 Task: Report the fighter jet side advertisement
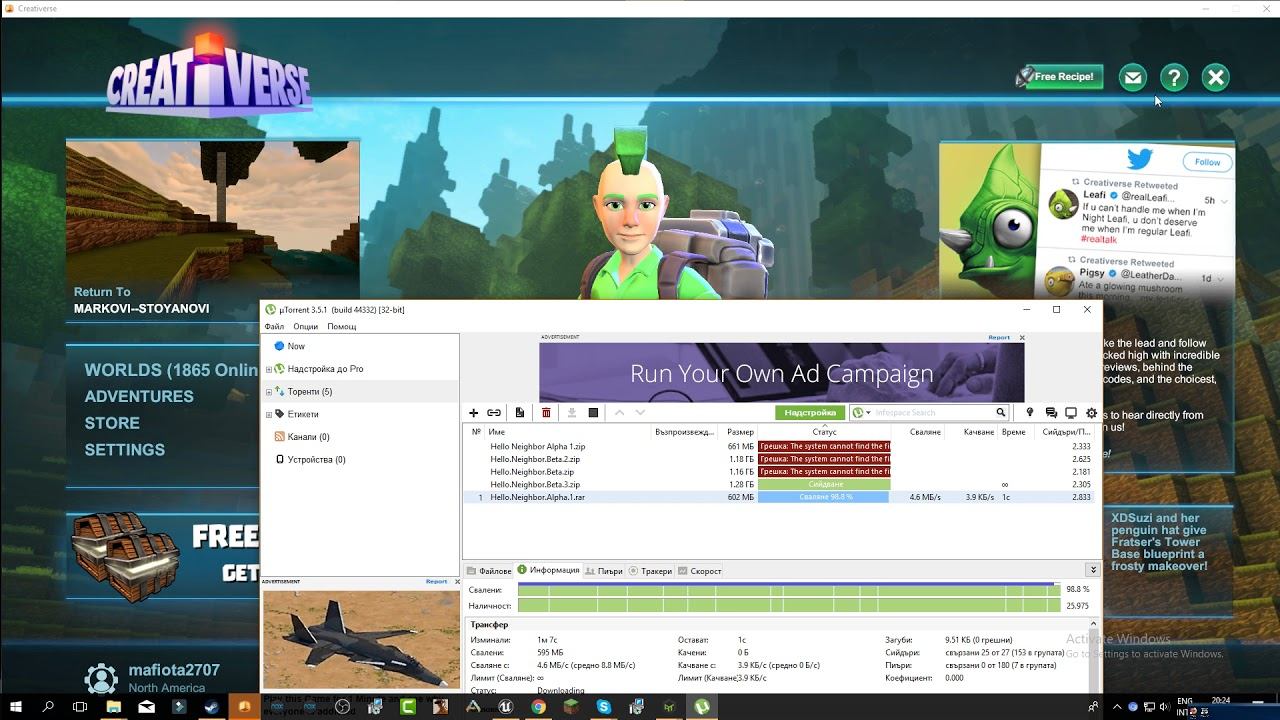437,582
